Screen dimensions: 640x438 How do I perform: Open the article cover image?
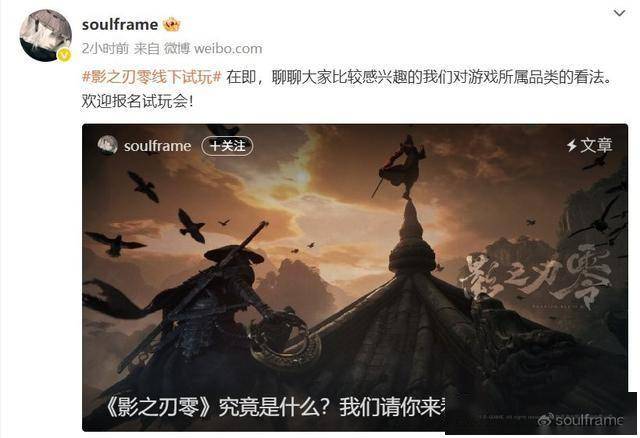tap(355, 278)
